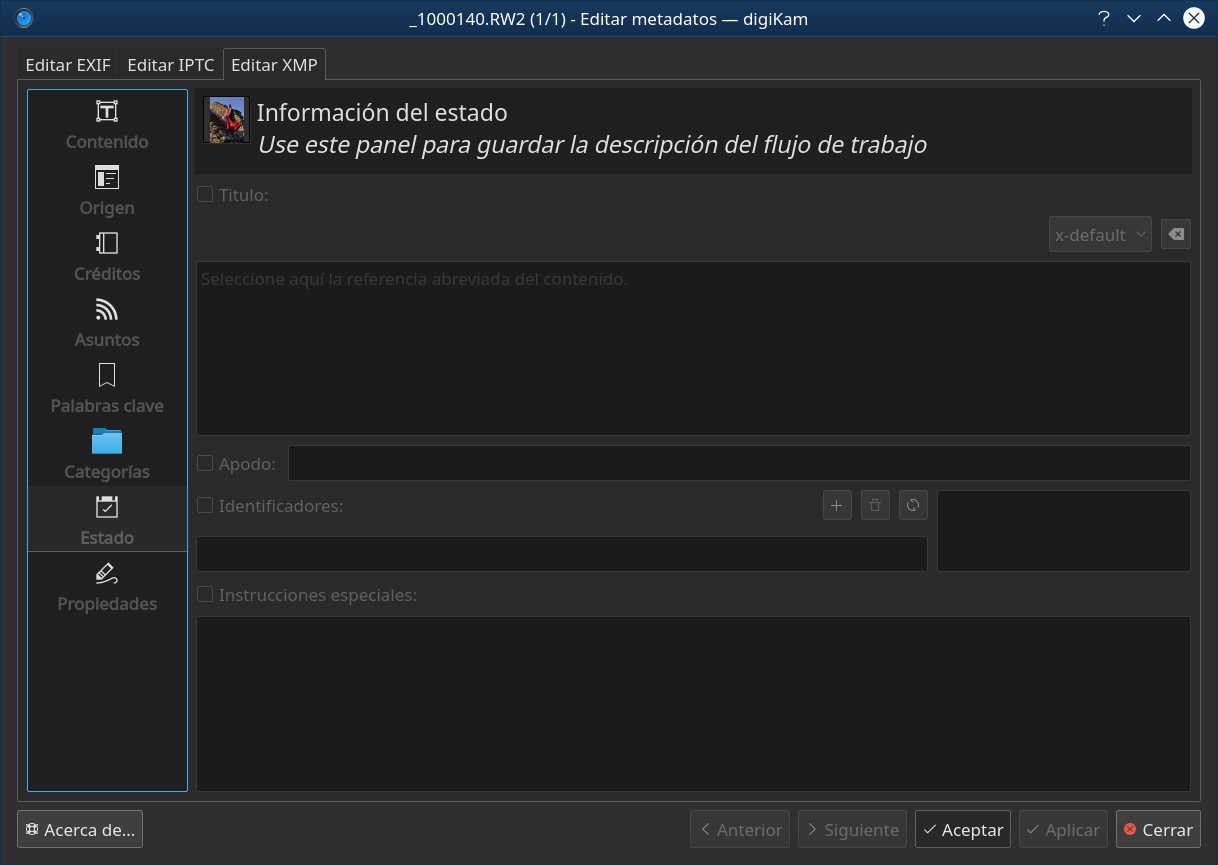Switch to the Editar IPTC tab
Image resolution: width=1218 pixels, height=865 pixels.
point(171,65)
